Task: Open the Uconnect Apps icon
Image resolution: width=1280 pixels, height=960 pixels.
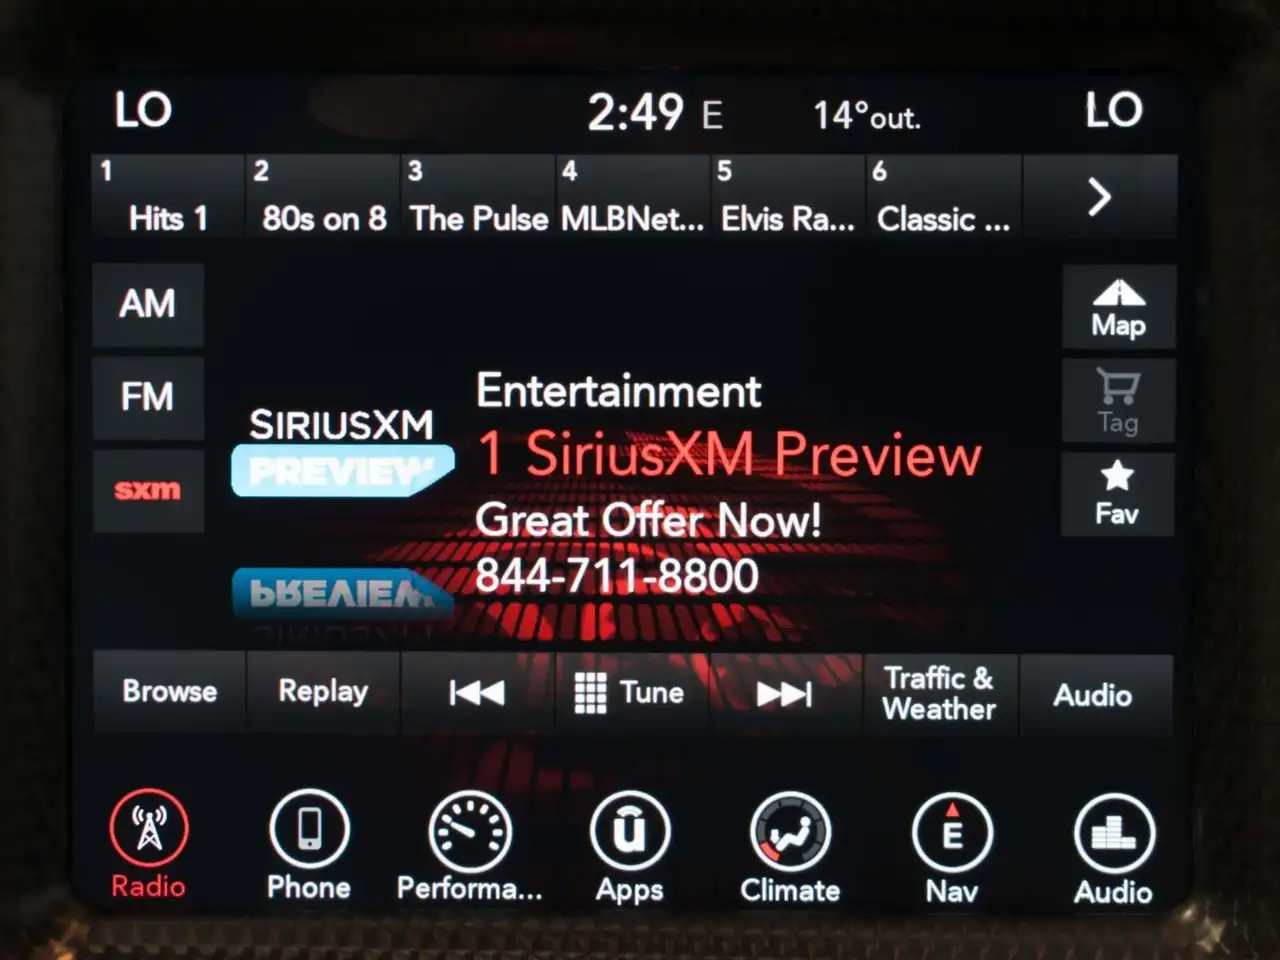Action: tap(629, 848)
